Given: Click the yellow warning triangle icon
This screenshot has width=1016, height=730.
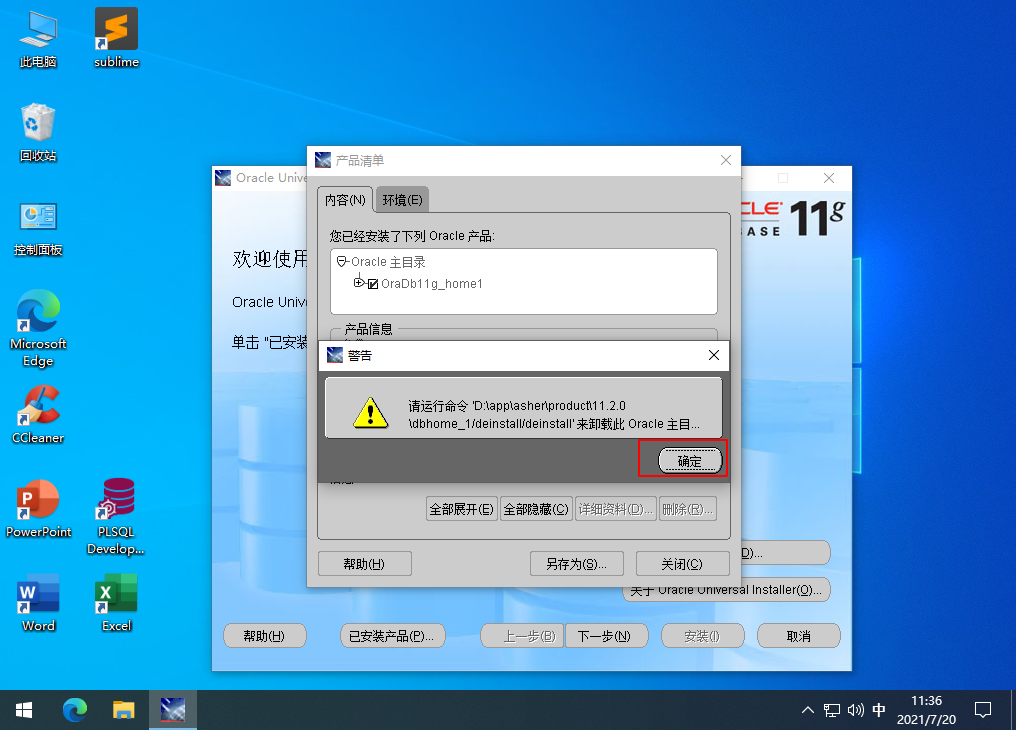Looking at the screenshot, I should [371, 413].
